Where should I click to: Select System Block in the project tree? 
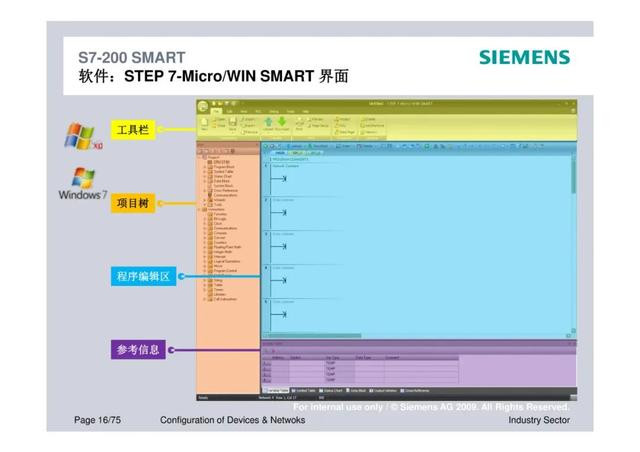220,185
